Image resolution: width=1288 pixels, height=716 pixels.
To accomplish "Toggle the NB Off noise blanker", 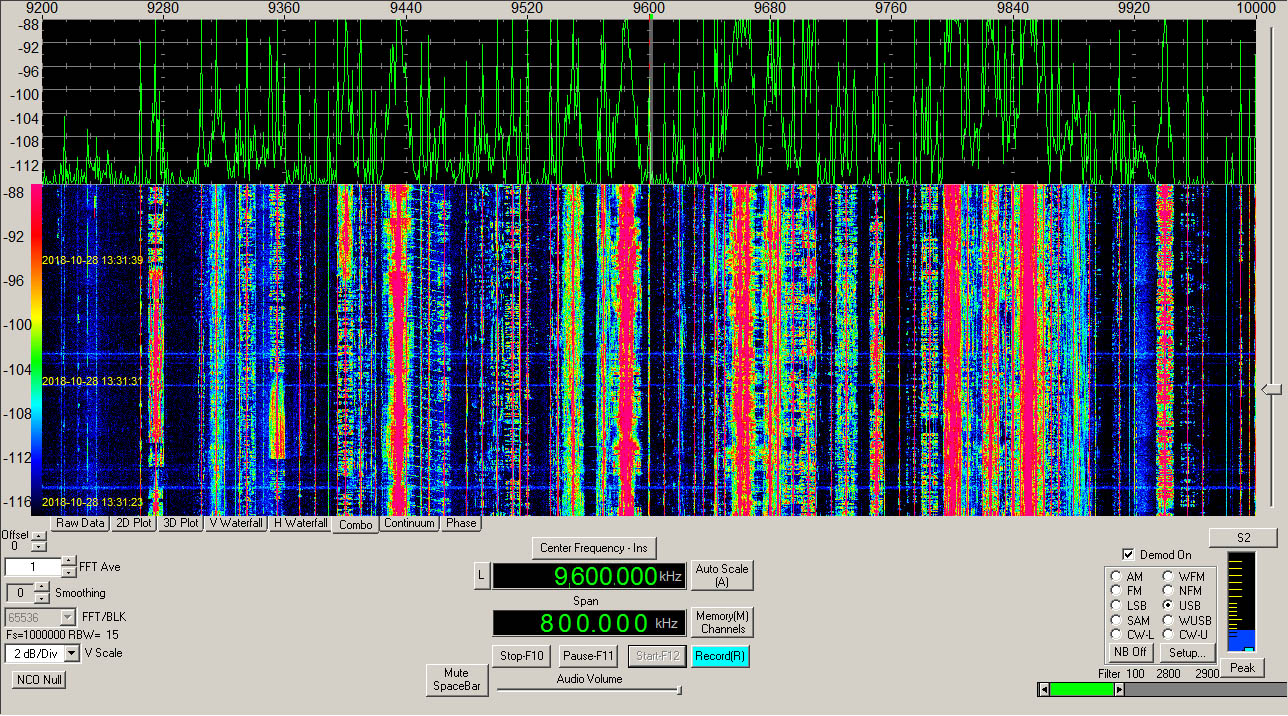I will (x=1129, y=652).
